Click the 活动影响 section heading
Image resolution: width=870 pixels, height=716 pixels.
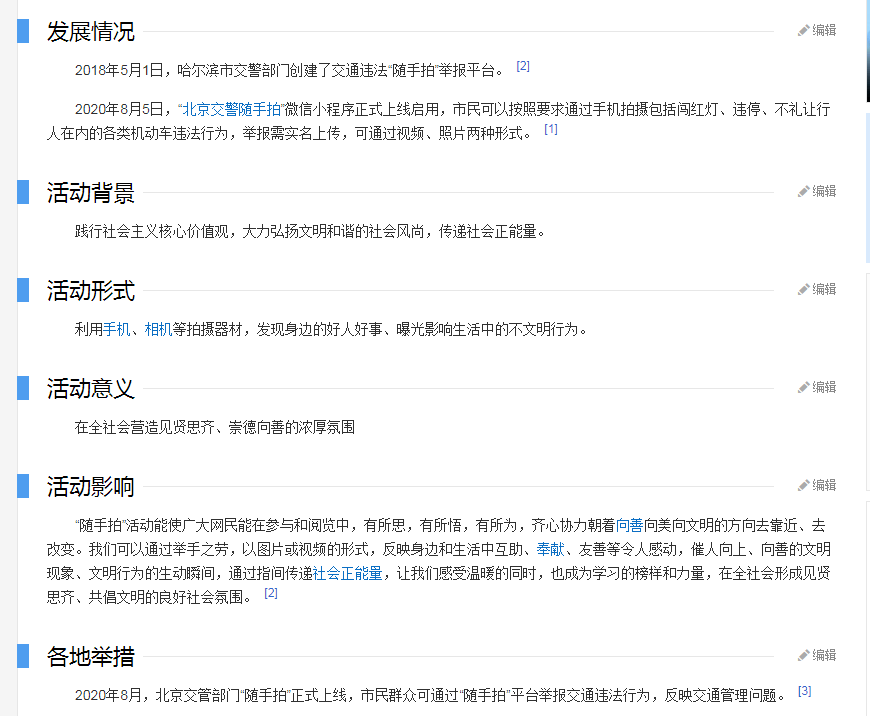coord(90,486)
